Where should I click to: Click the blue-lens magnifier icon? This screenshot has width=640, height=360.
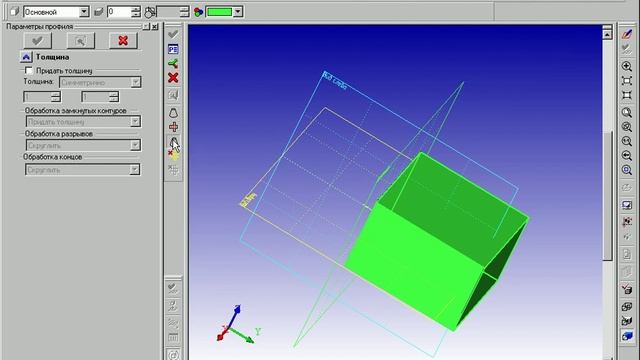pos(627,170)
